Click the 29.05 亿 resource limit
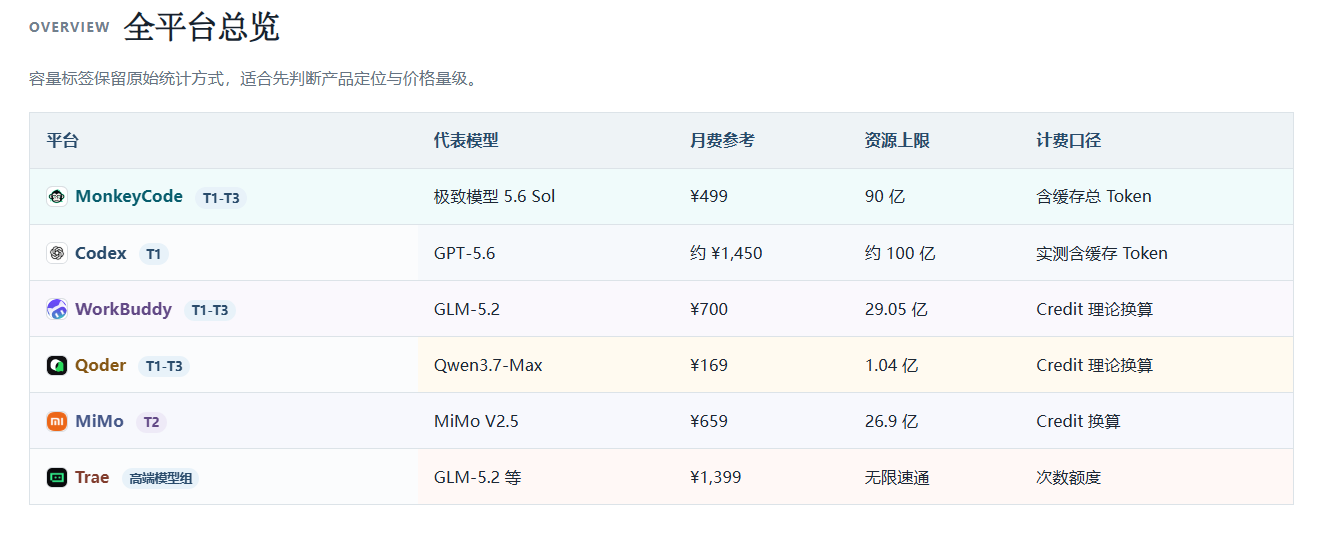 896,309
